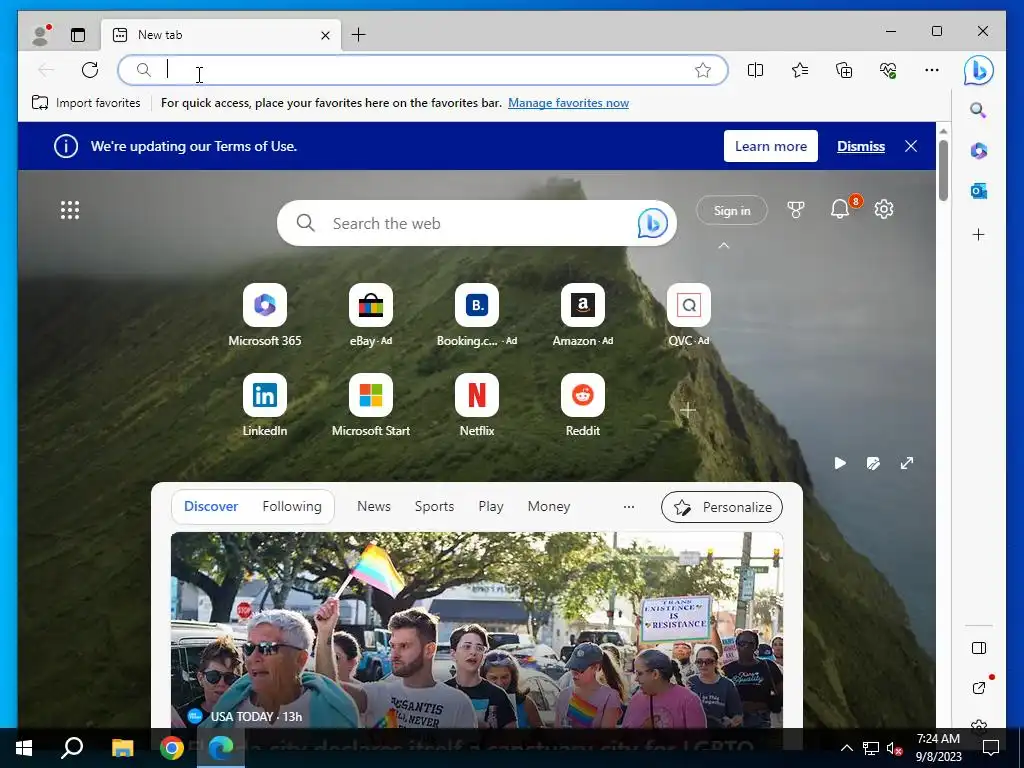Open the tab actions menu icon

coord(78,35)
